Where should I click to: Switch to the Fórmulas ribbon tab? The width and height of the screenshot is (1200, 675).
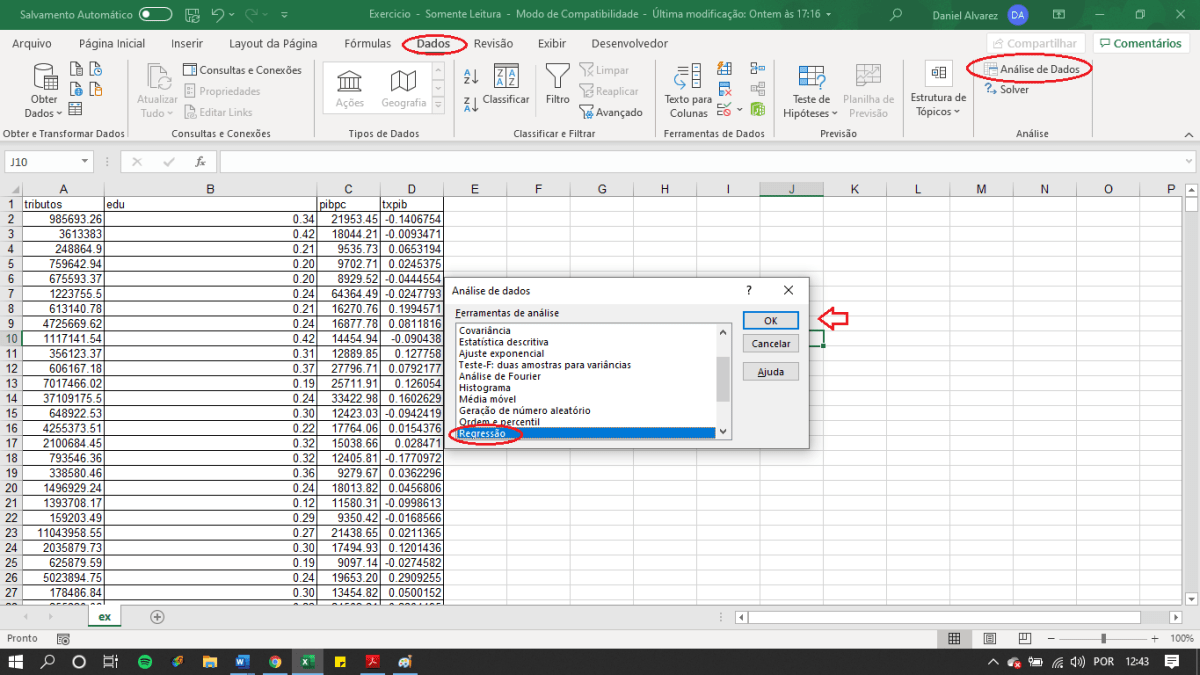pyautogui.click(x=367, y=43)
